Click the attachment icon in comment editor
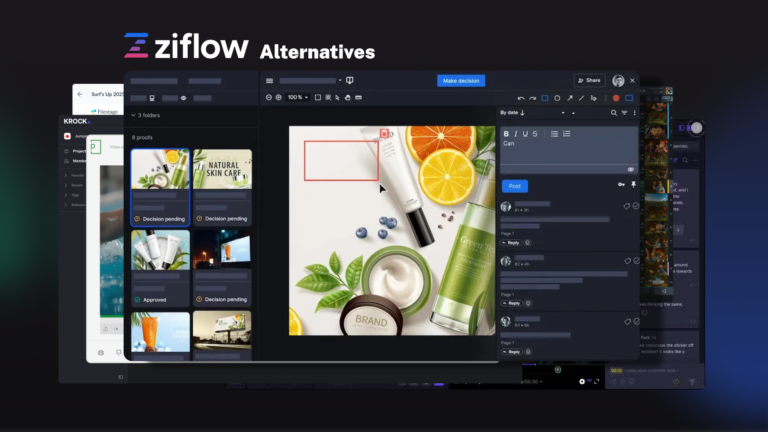Viewport: 768px width, 432px height. click(631, 169)
